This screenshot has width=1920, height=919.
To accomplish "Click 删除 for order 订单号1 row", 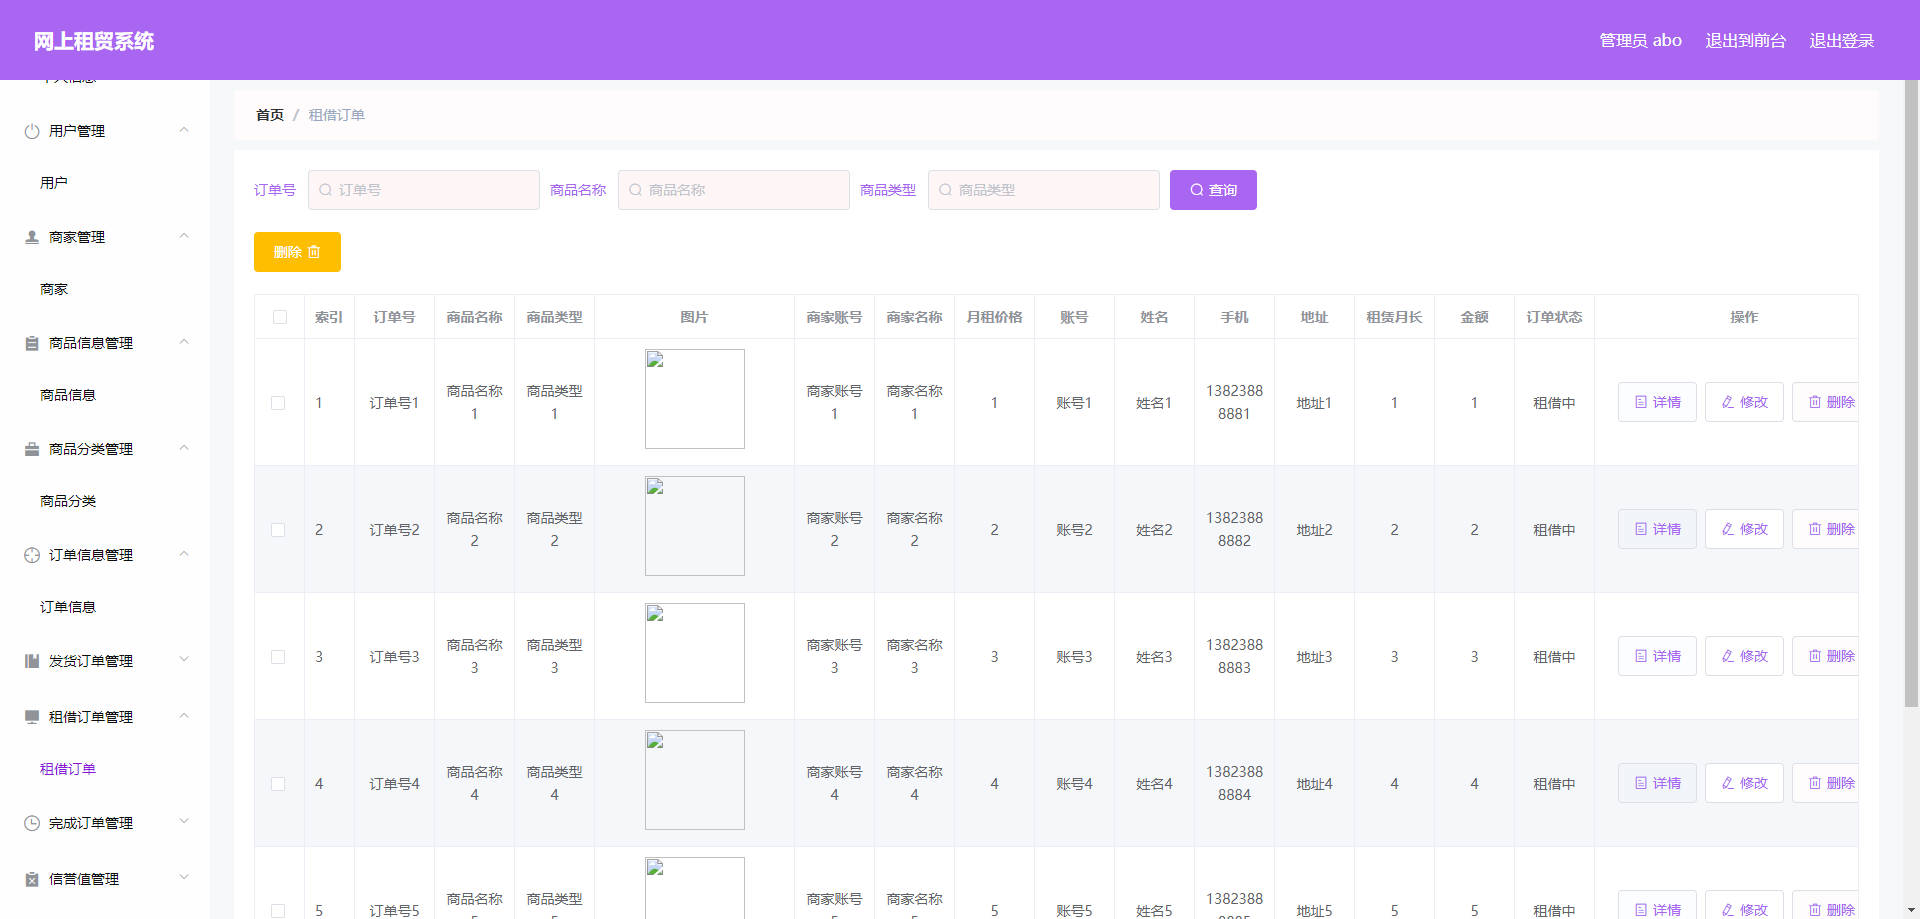I will click(x=1825, y=402).
